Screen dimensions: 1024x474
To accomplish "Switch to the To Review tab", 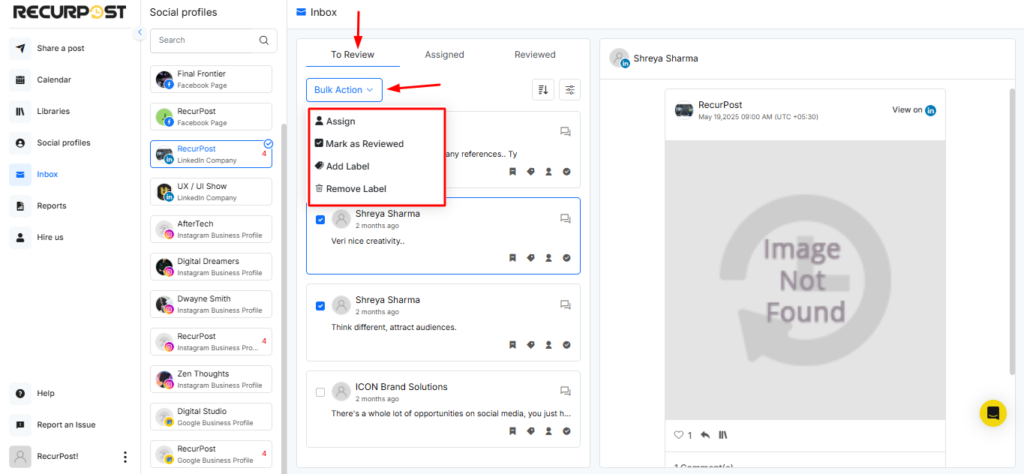I will [x=353, y=55].
